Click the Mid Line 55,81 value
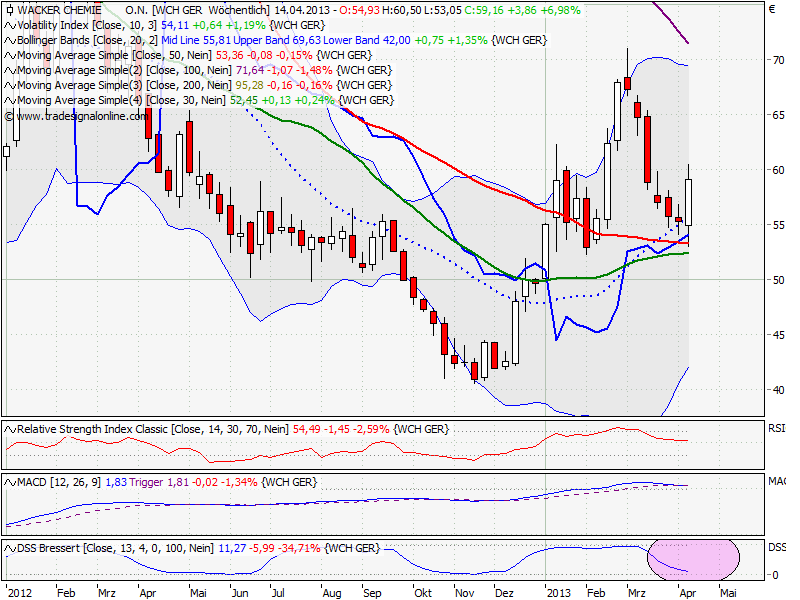Screen dimensions: 800x600 pyautogui.click(x=195, y=40)
